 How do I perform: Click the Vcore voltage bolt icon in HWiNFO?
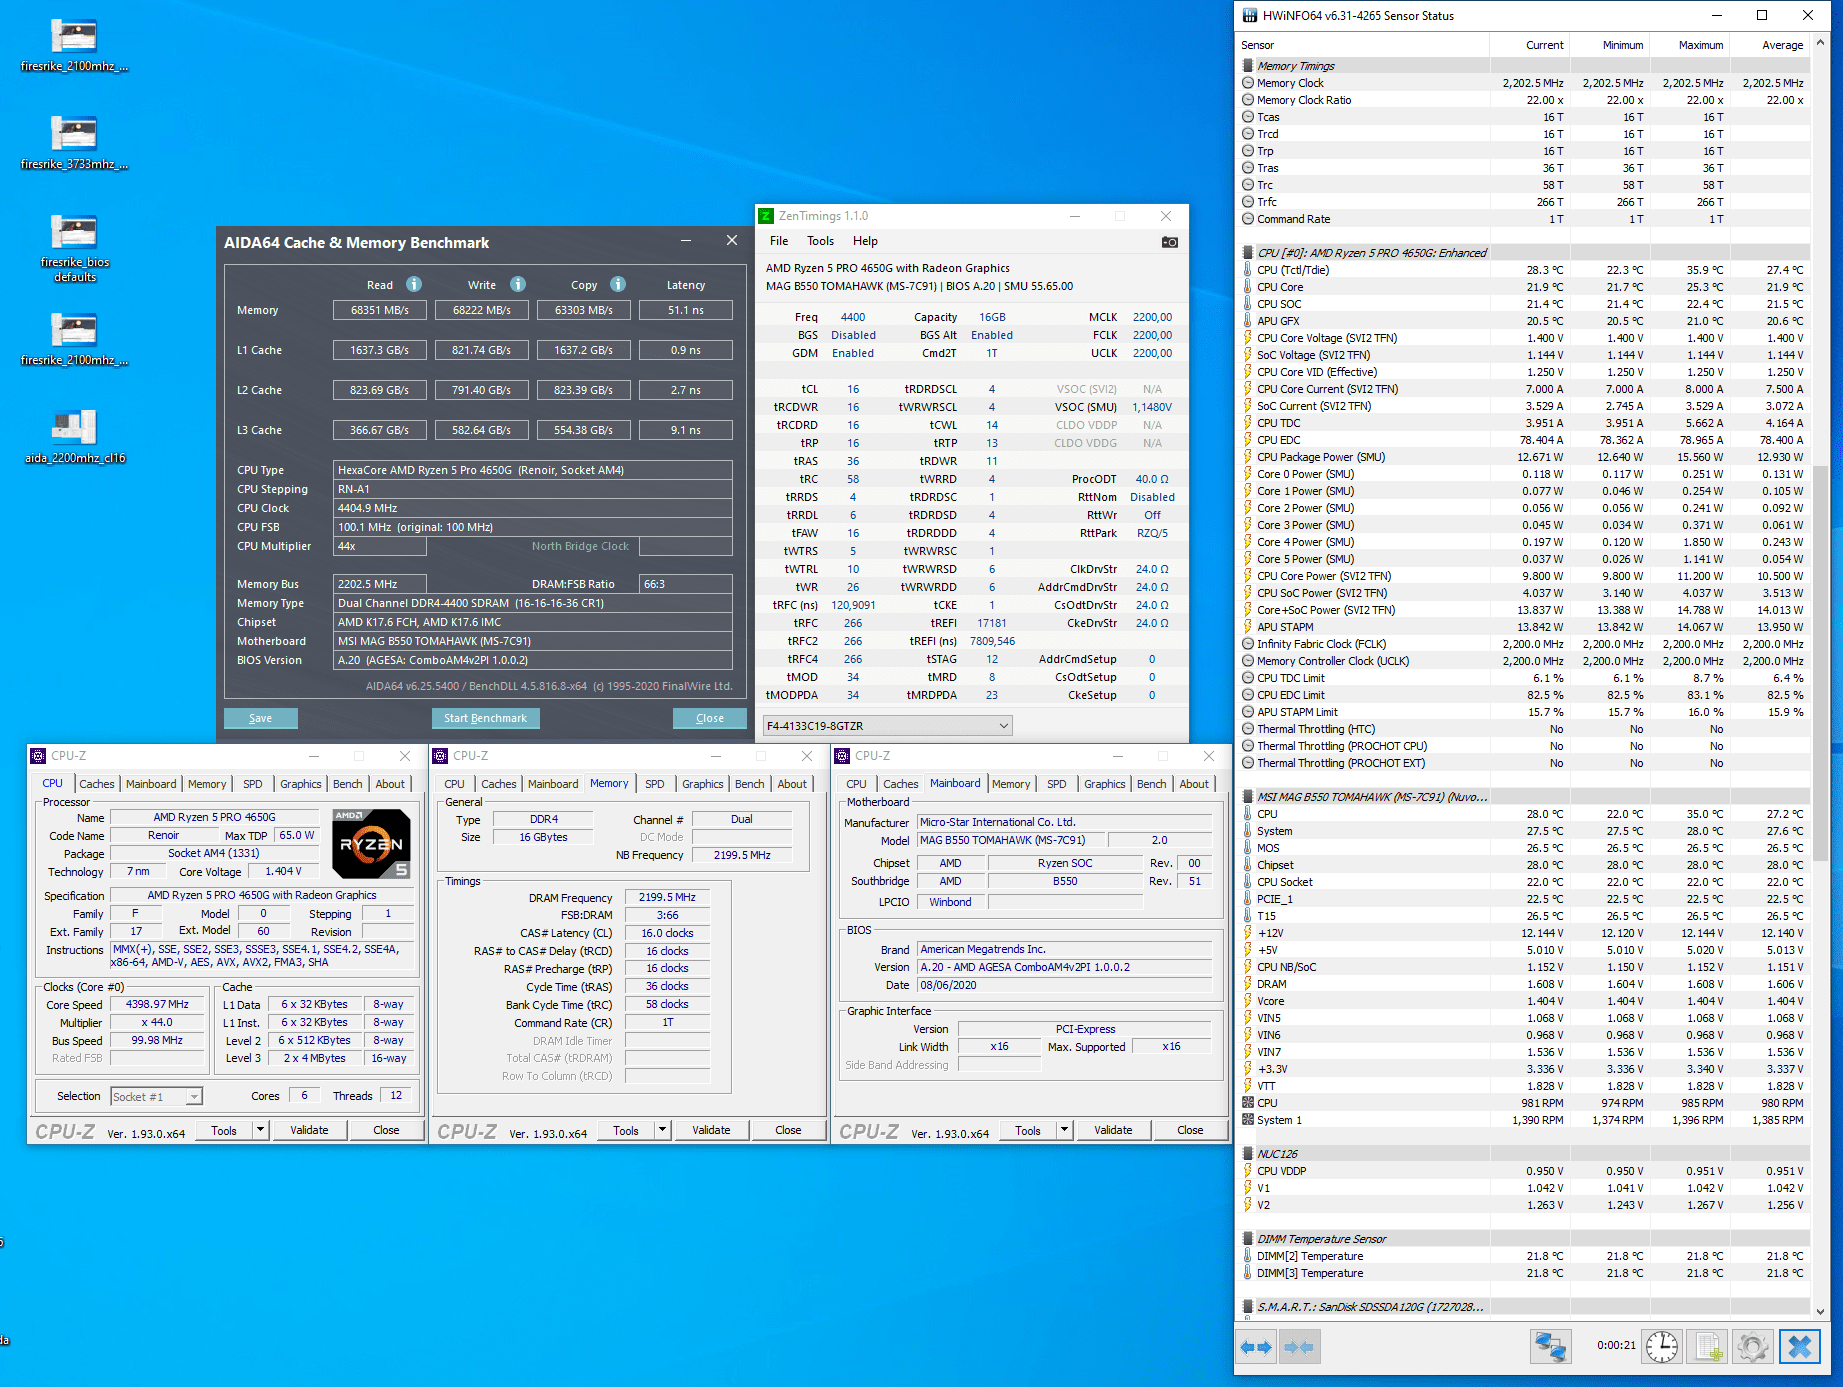click(1248, 1001)
